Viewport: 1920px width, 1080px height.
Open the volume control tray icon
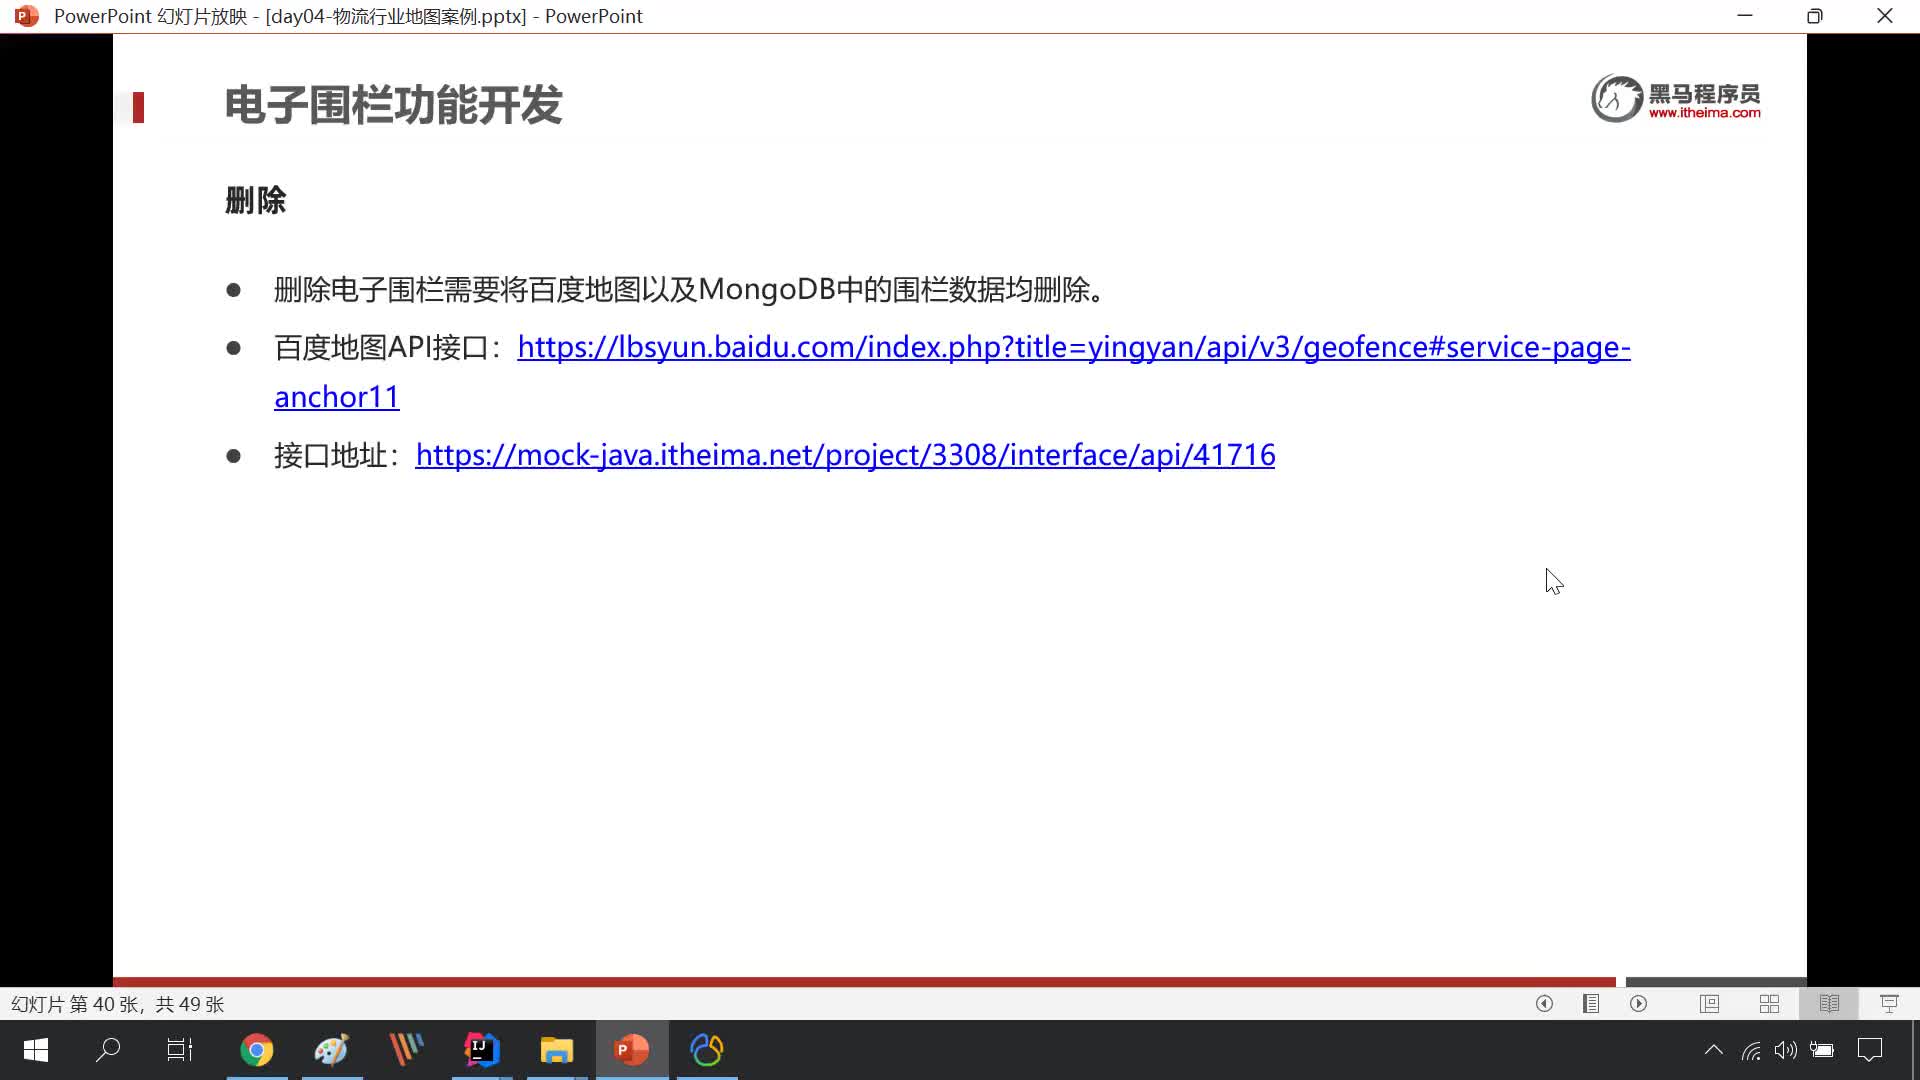pyautogui.click(x=1786, y=1050)
